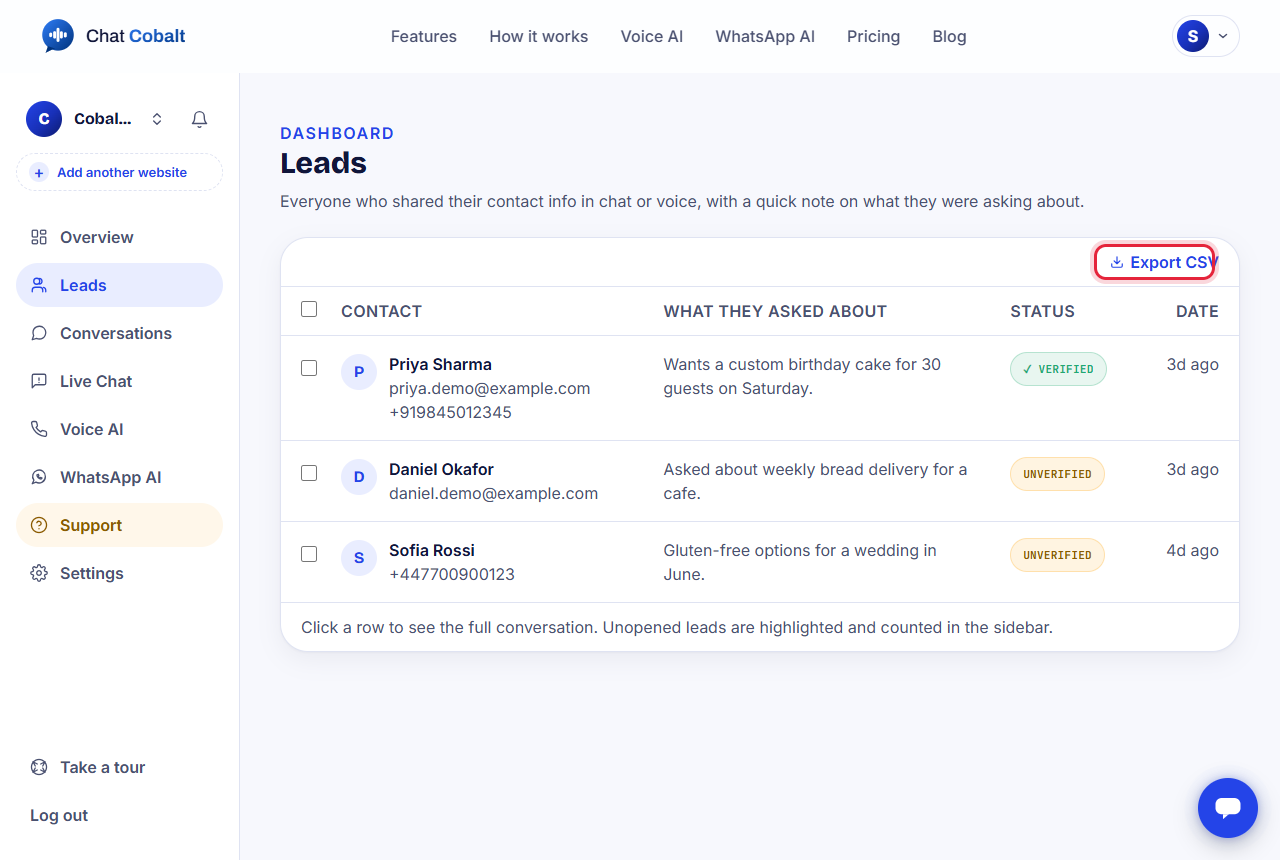Image resolution: width=1280 pixels, height=860 pixels.
Task: Click the weekly bread delivery text
Action: [815, 481]
